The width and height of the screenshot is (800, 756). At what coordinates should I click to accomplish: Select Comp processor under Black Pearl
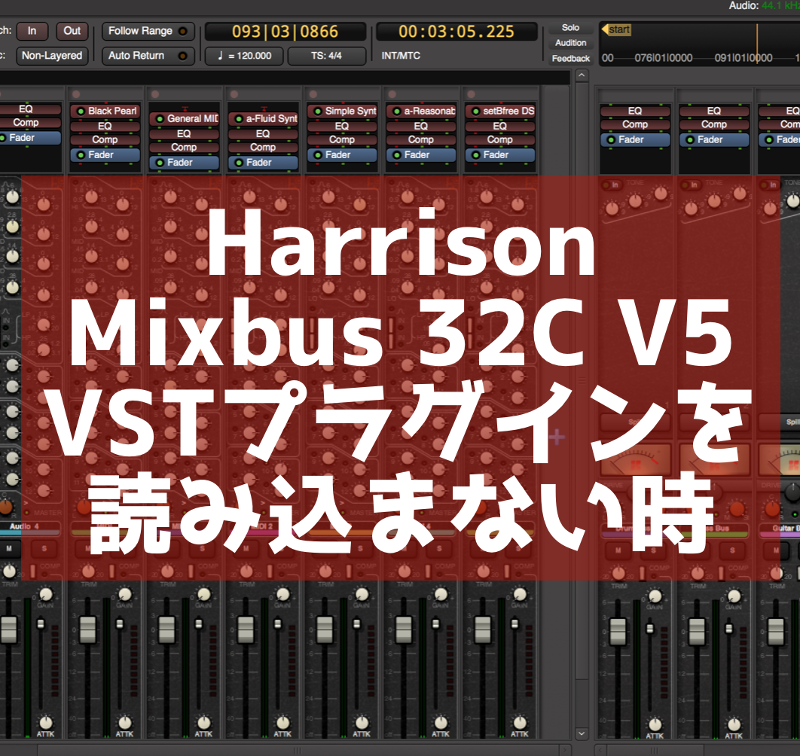coord(105,140)
